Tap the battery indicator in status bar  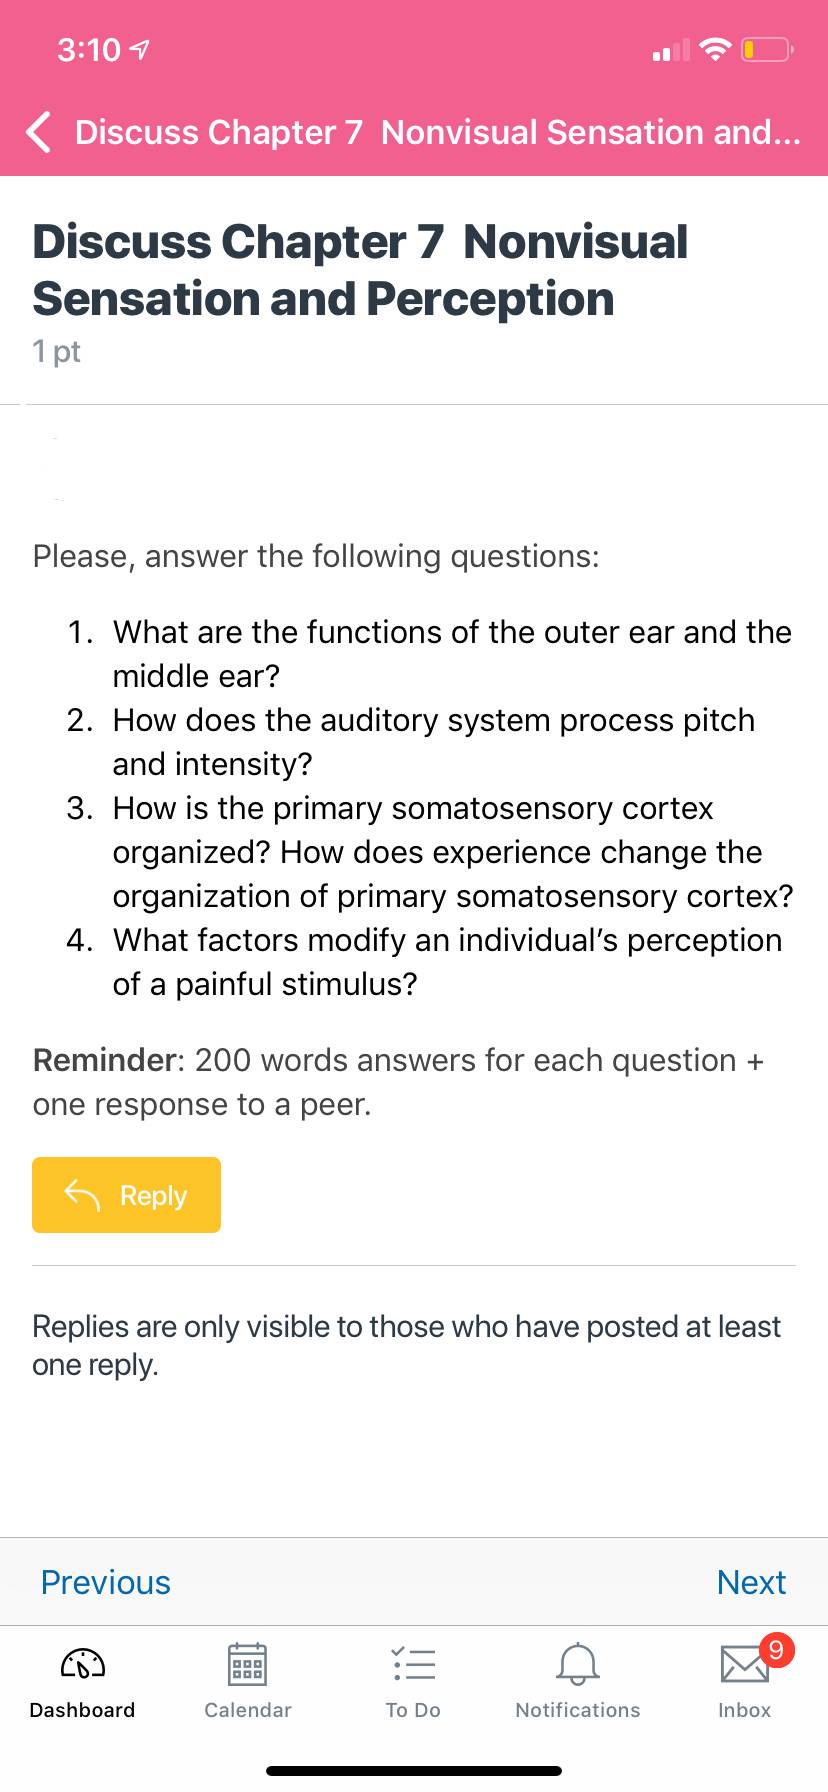[767, 49]
